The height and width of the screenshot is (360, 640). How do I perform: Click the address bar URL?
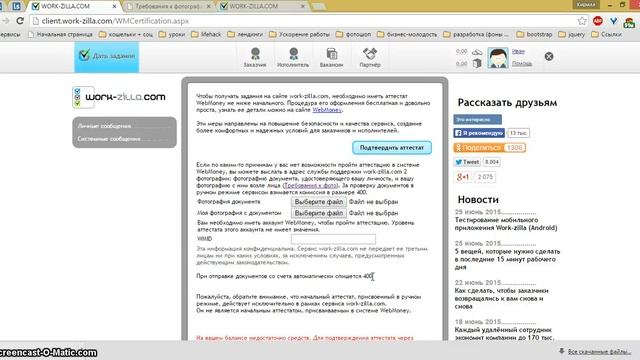(115, 21)
